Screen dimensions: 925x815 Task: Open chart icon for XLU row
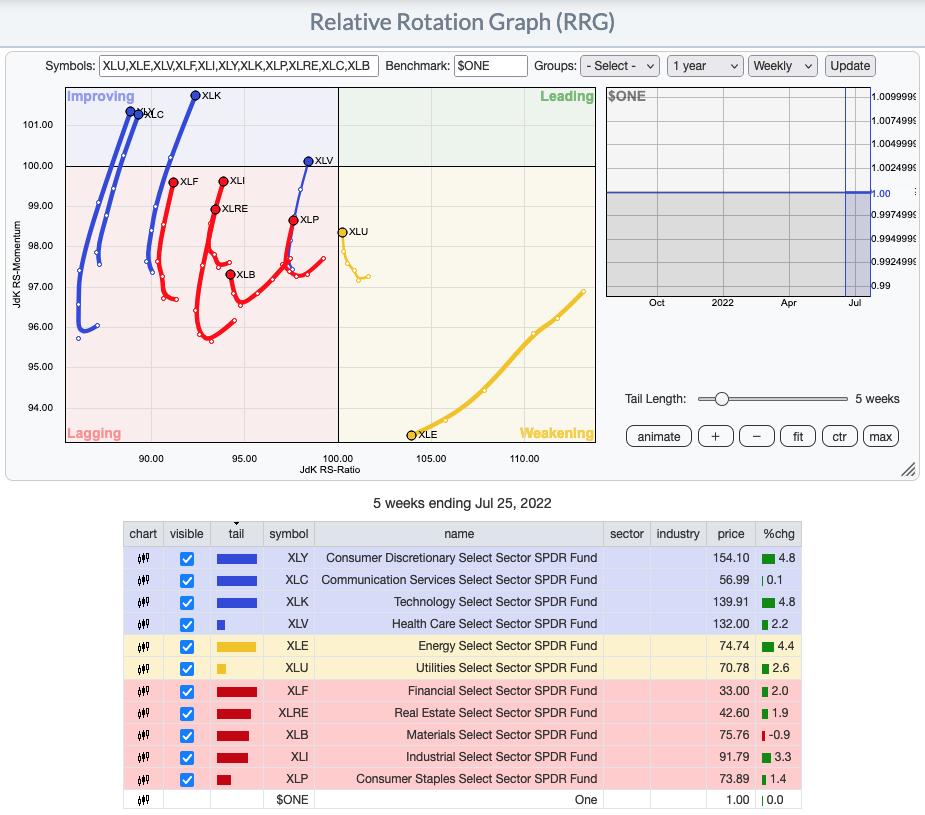click(x=143, y=669)
